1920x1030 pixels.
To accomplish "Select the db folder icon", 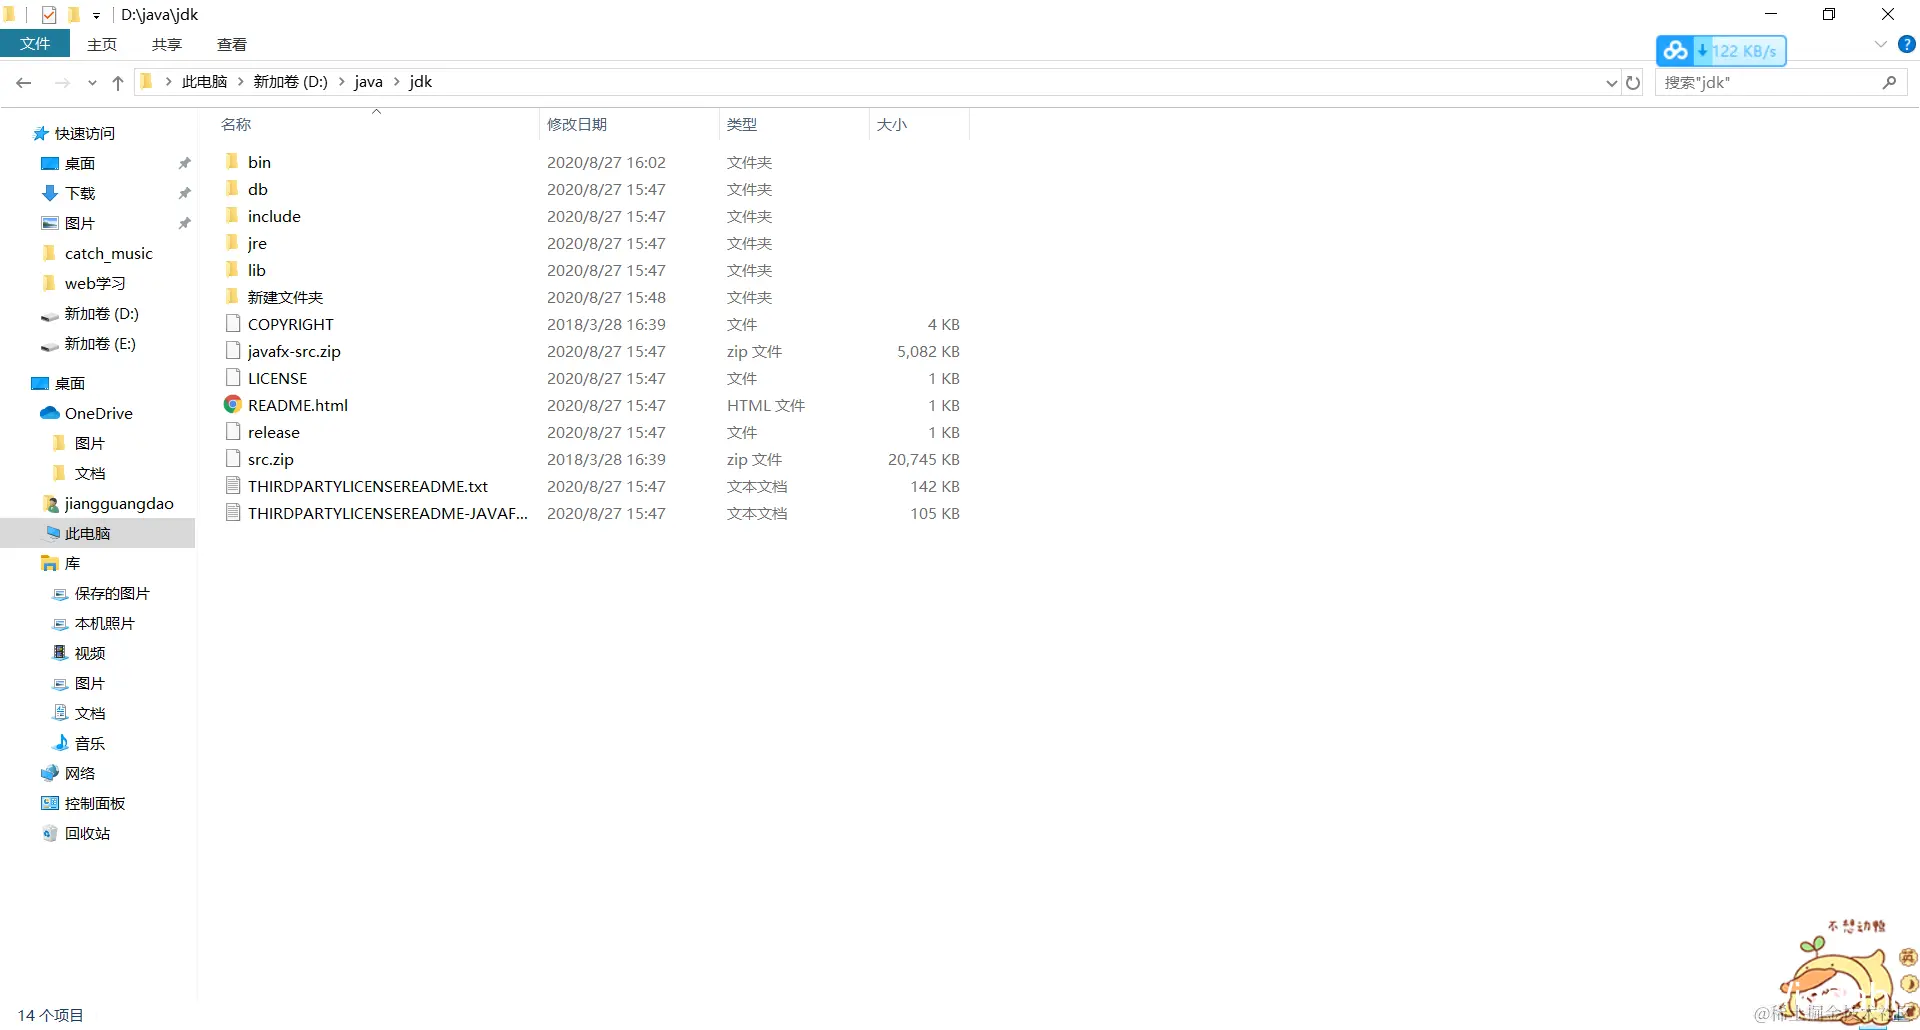I will coord(232,188).
